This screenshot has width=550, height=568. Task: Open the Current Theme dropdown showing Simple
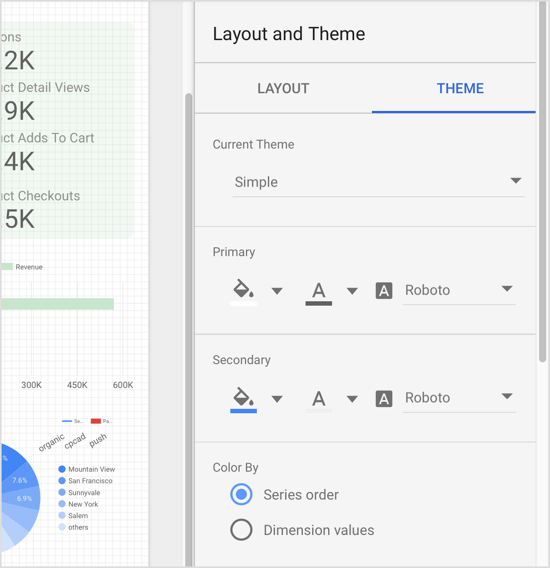click(378, 182)
